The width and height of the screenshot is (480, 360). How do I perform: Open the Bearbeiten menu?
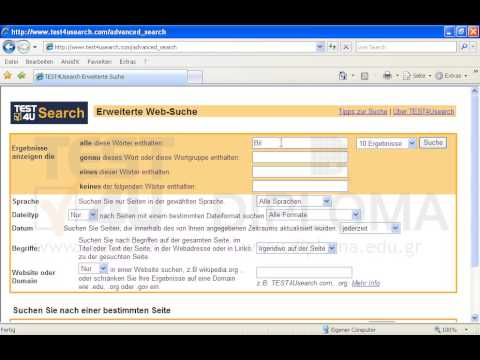pos(39,62)
